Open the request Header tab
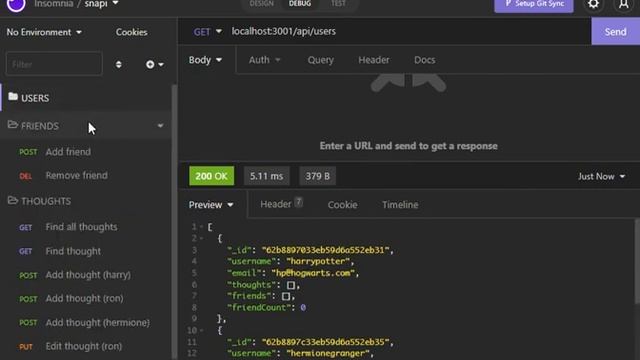Screen dimensions: 640x360 373,60
